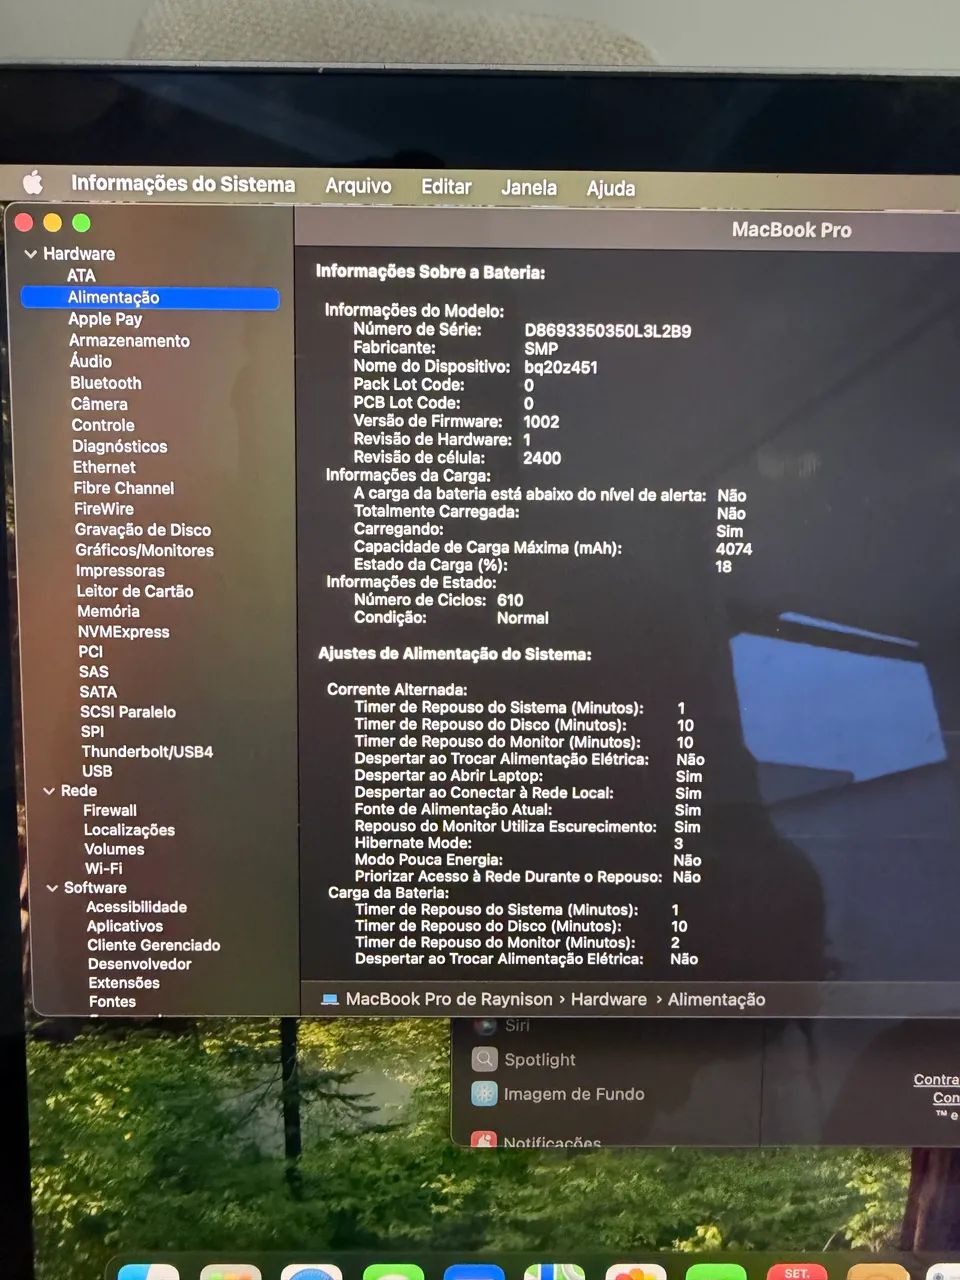Click Hardware in the path bar
This screenshot has width=960, height=1280.
[x=609, y=999]
